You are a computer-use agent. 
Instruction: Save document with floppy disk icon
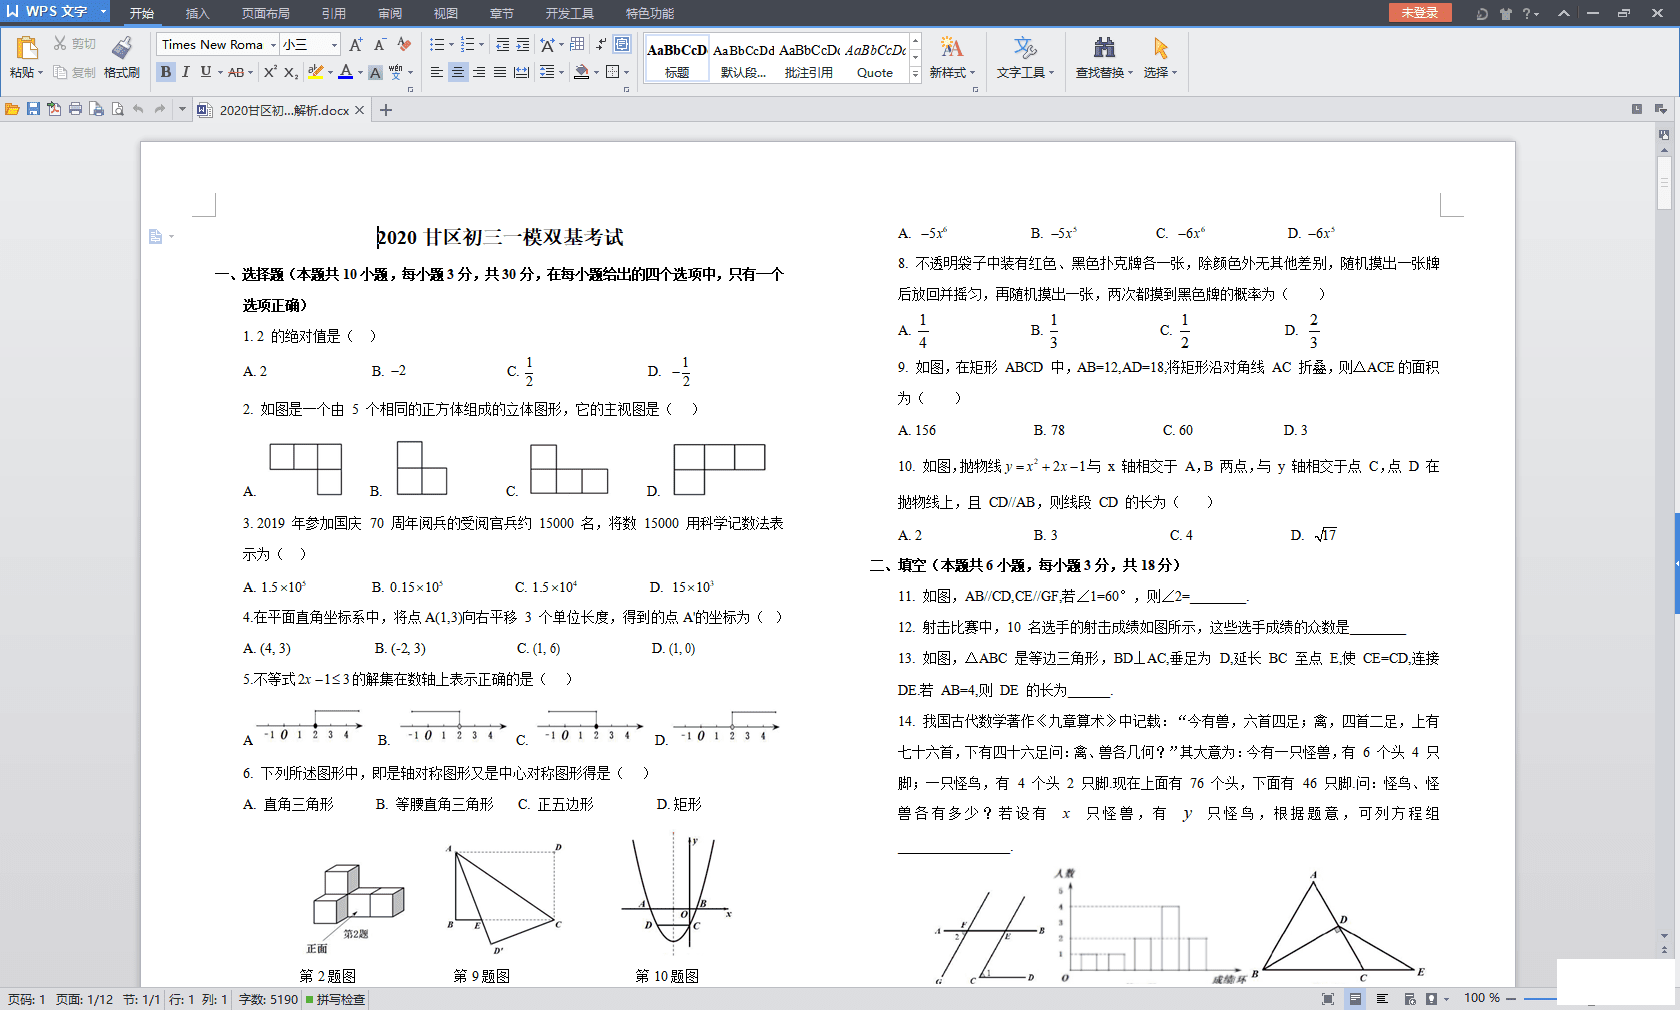pyautogui.click(x=33, y=109)
